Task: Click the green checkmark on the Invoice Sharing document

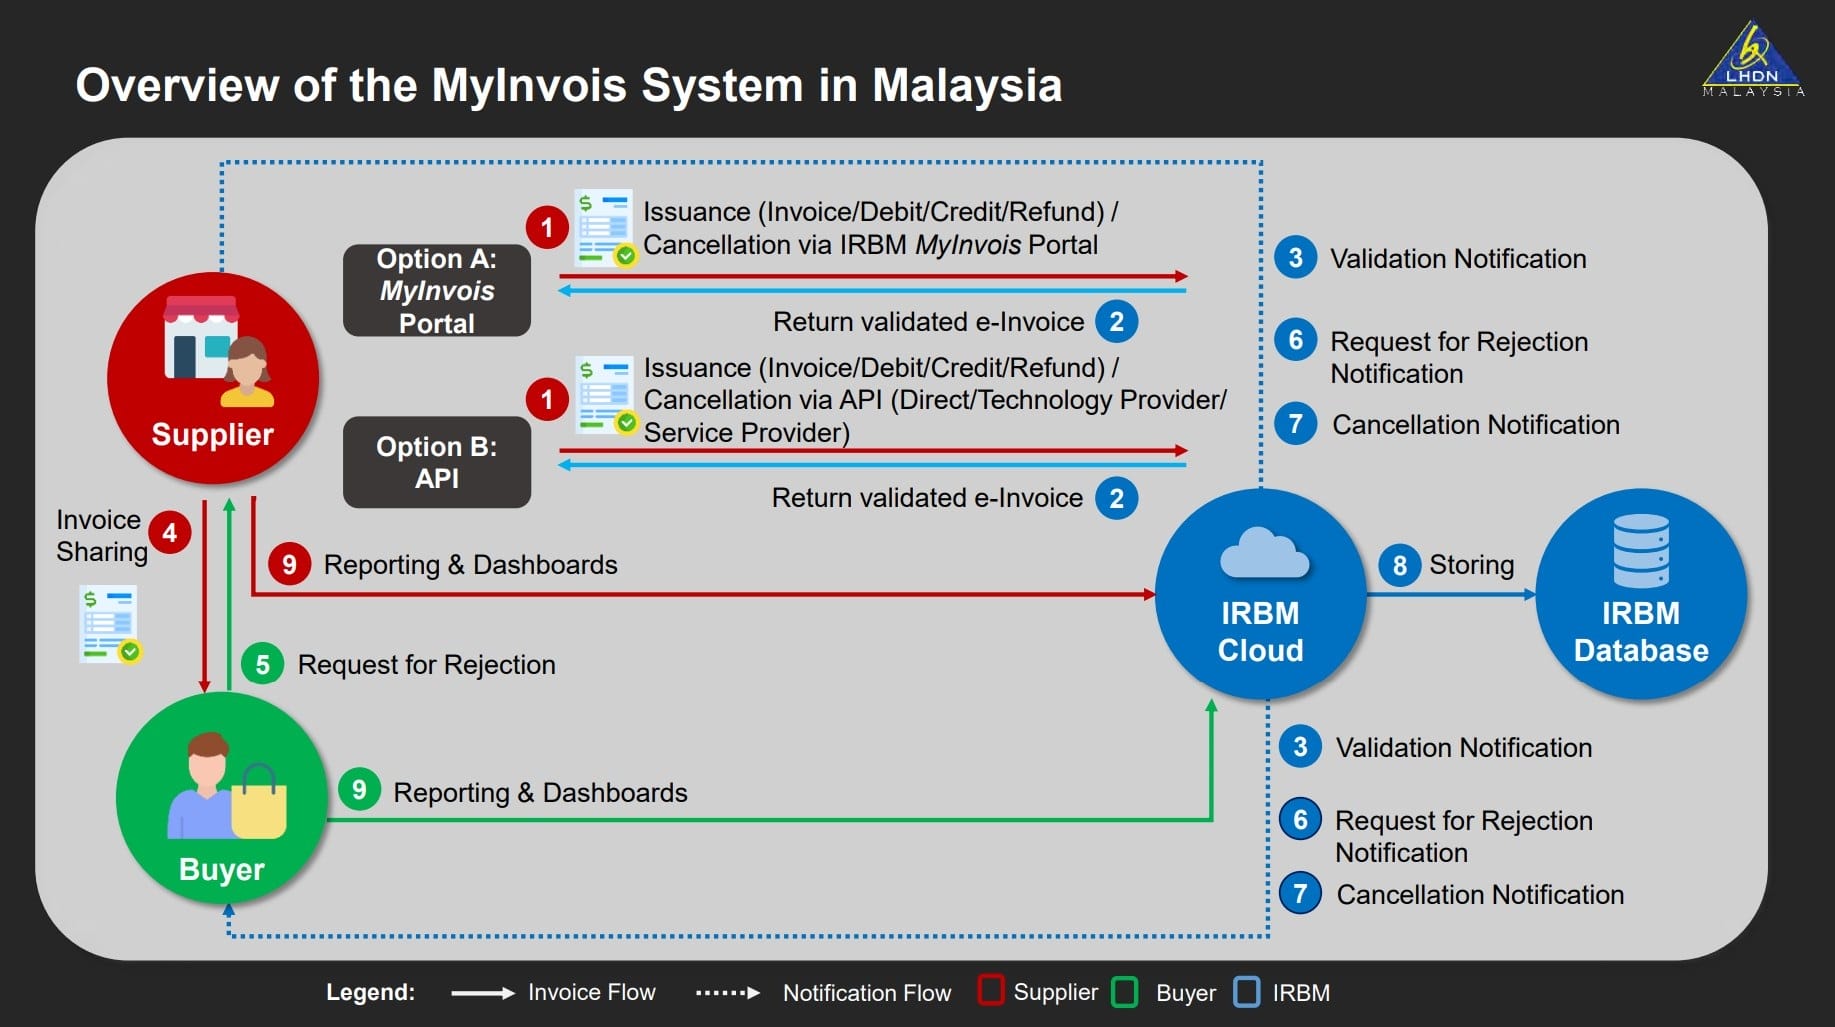Action: point(132,653)
